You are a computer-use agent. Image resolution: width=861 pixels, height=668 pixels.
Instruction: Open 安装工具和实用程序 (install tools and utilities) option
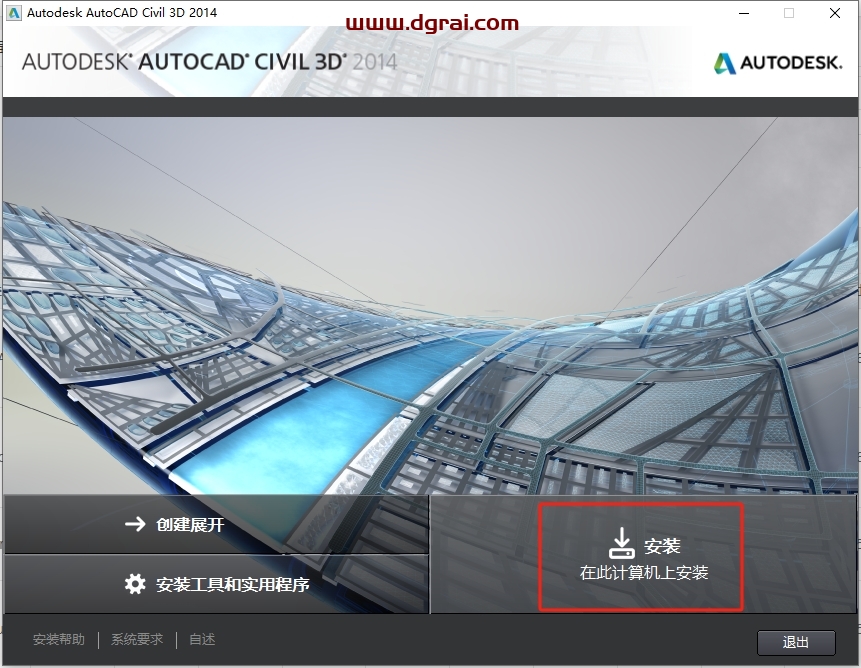point(216,584)
